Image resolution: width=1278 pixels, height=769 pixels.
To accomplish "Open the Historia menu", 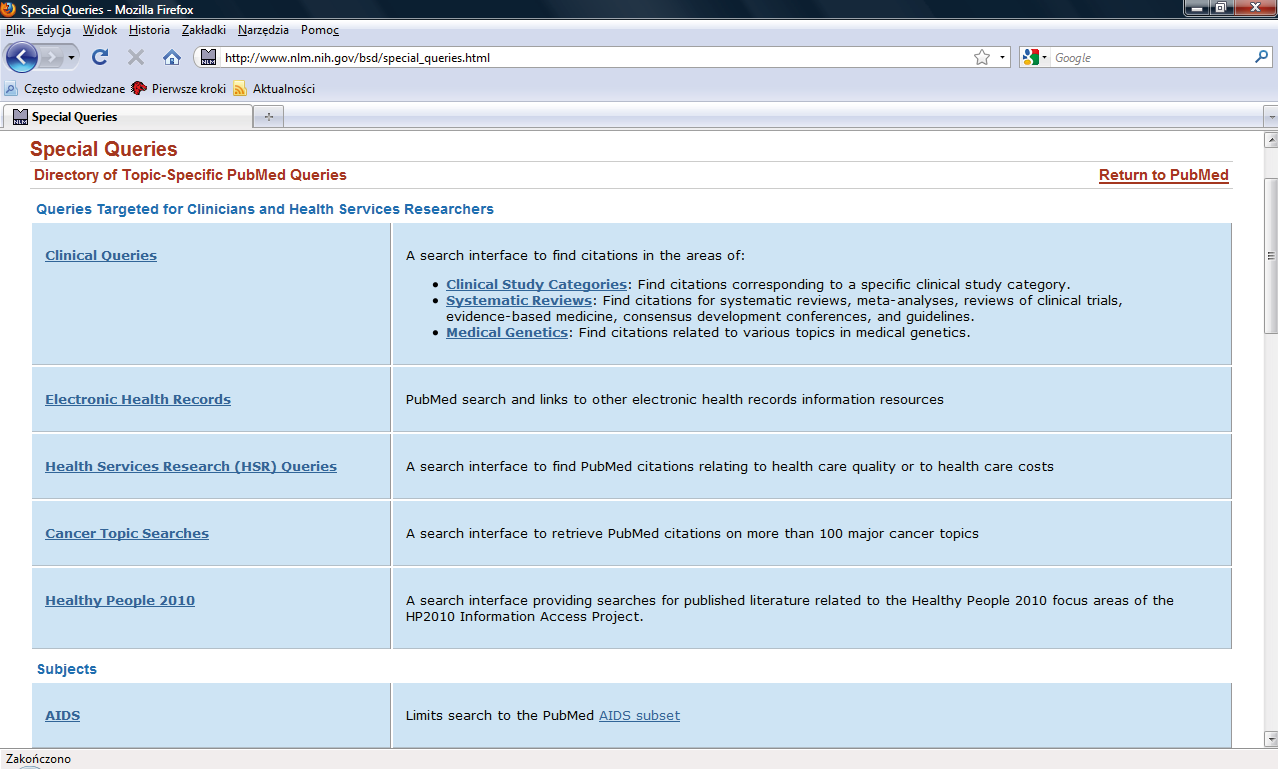I will click(149, 30).
